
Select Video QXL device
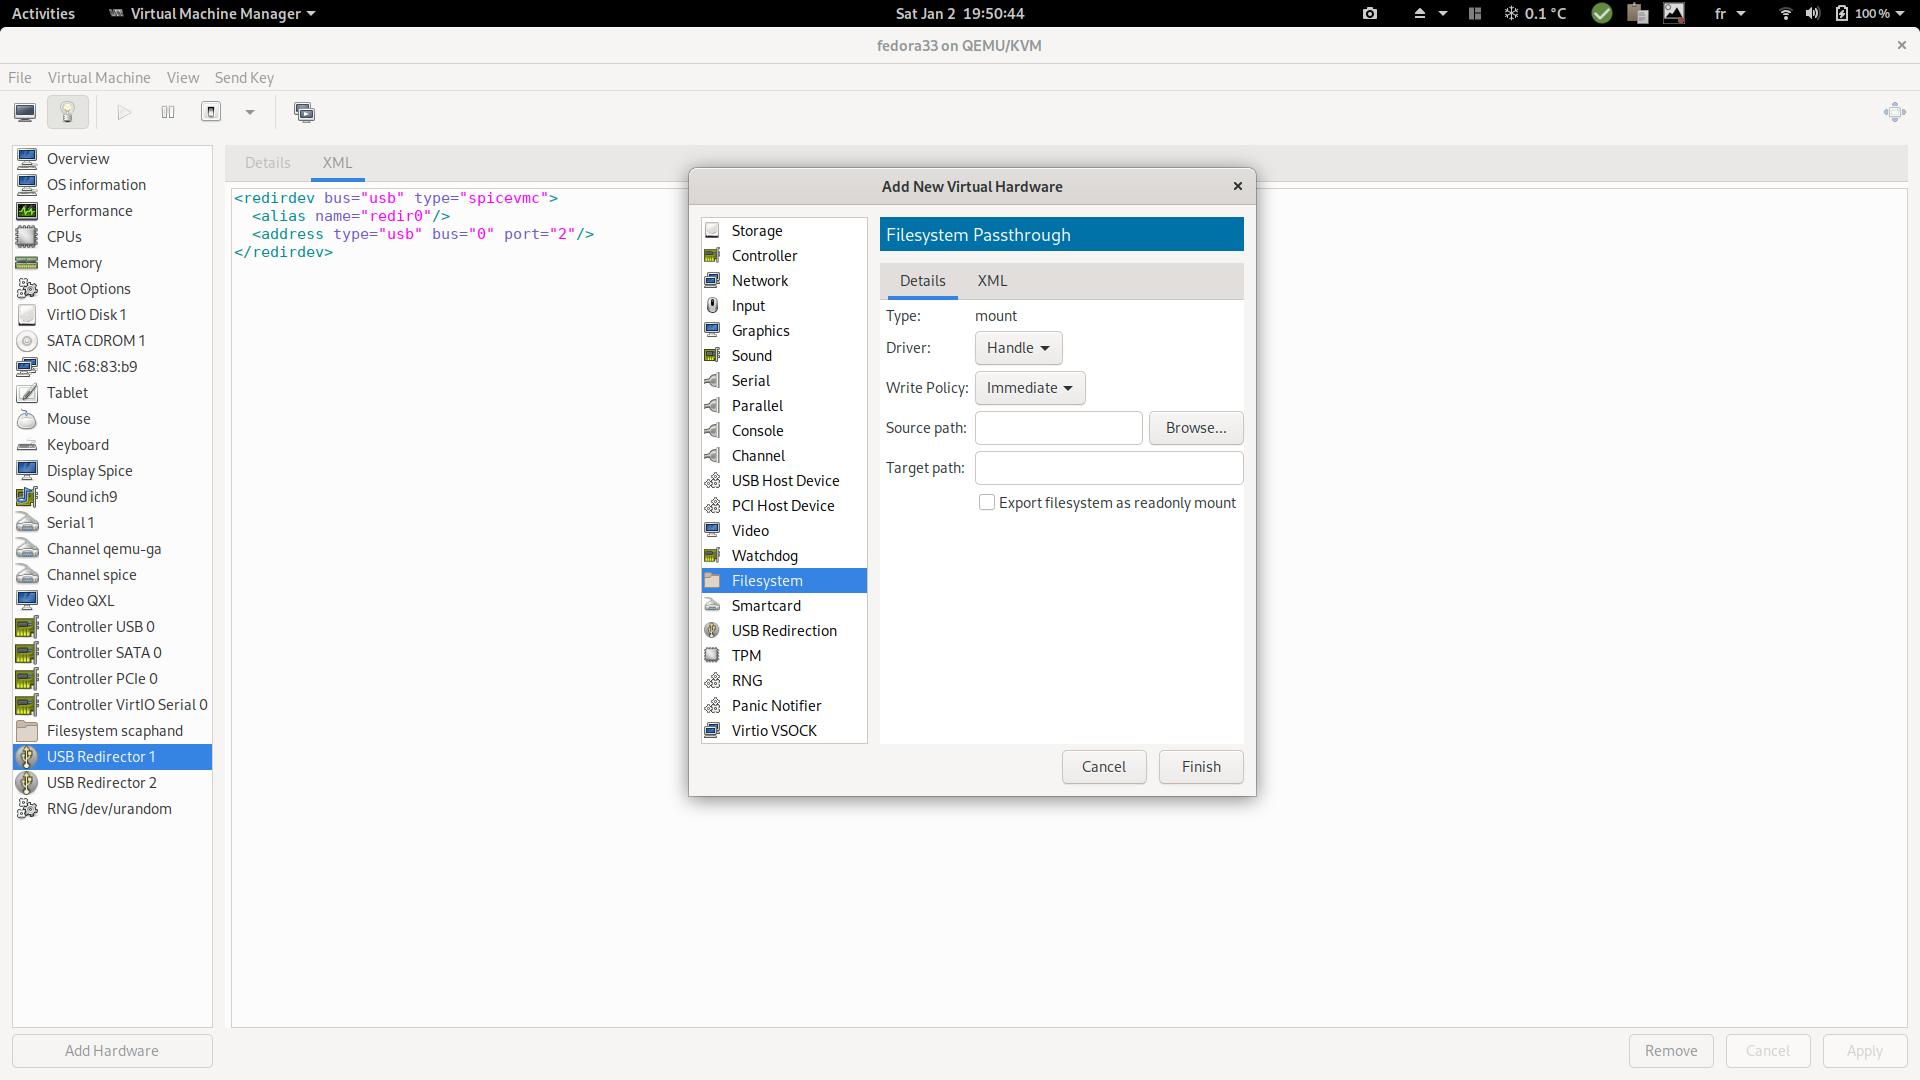pos(112,600)
